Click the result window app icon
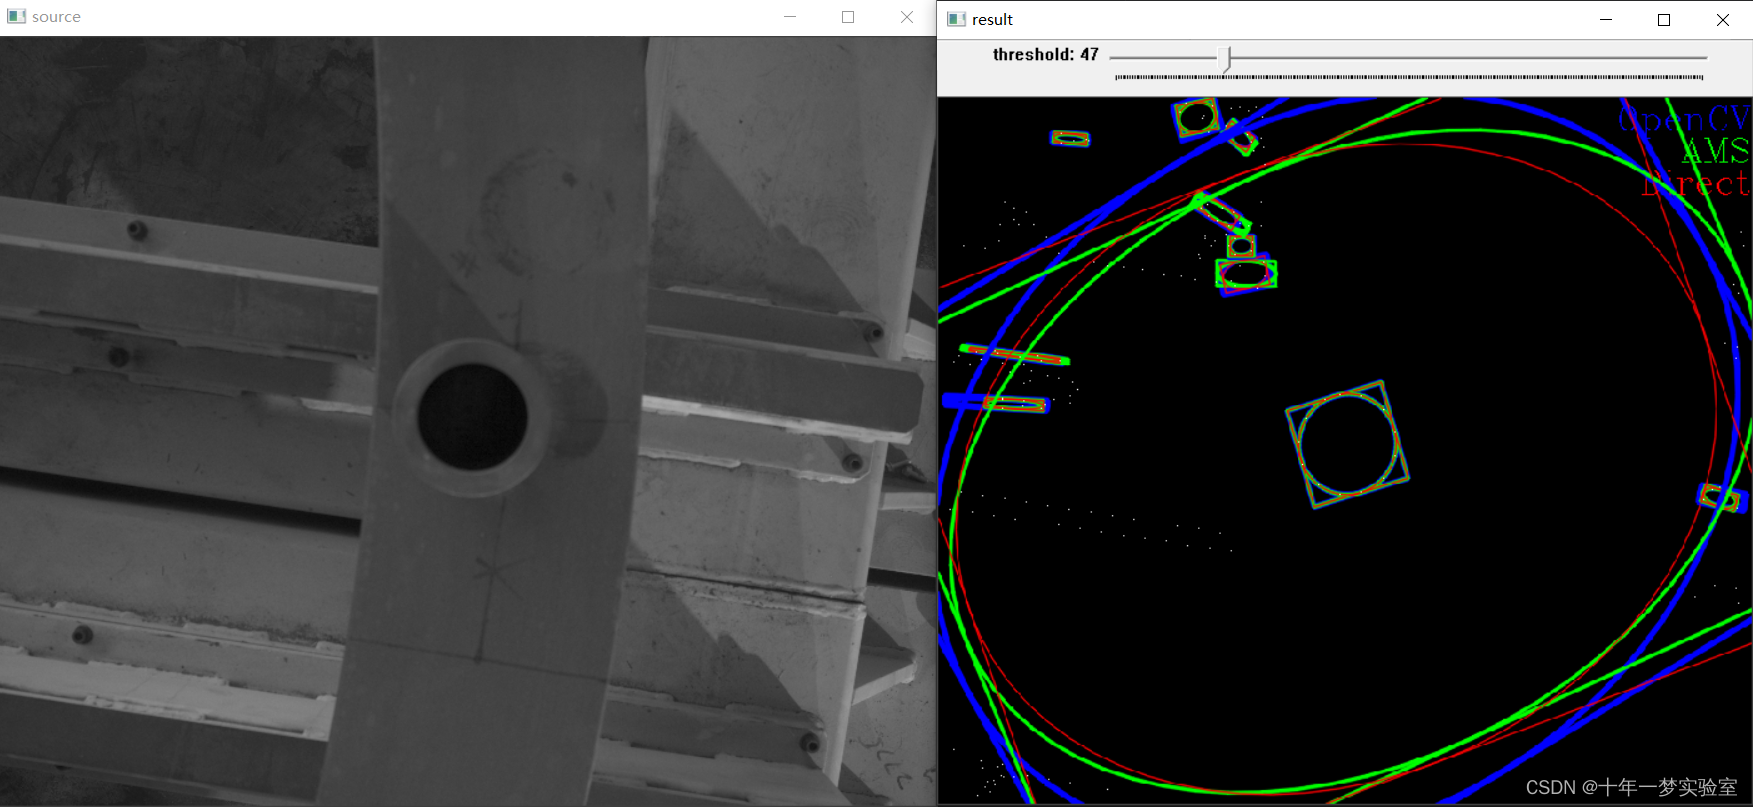1753x807 pixels. tap(956, 19)
